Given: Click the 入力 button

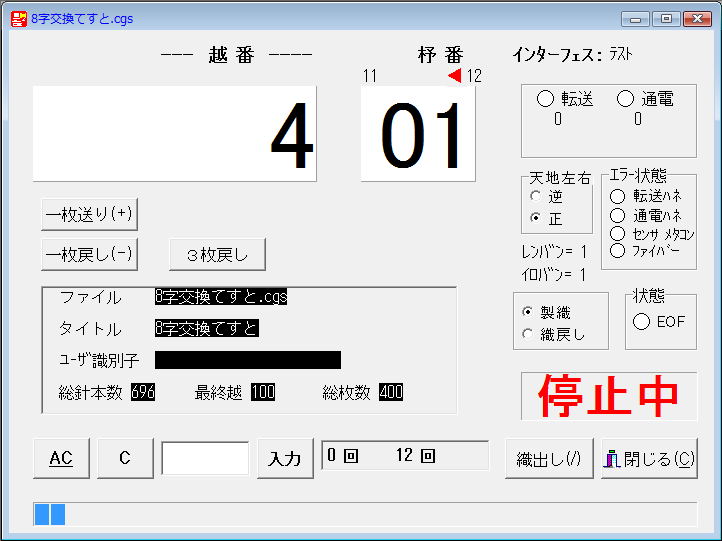Looking at the screenshot, I should [x=285, y=458].
